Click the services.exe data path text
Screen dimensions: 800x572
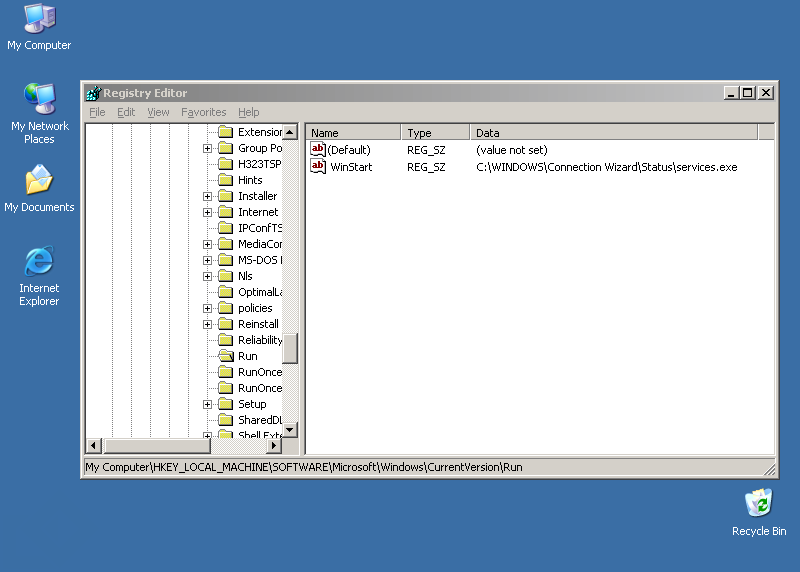pos(607,167)
